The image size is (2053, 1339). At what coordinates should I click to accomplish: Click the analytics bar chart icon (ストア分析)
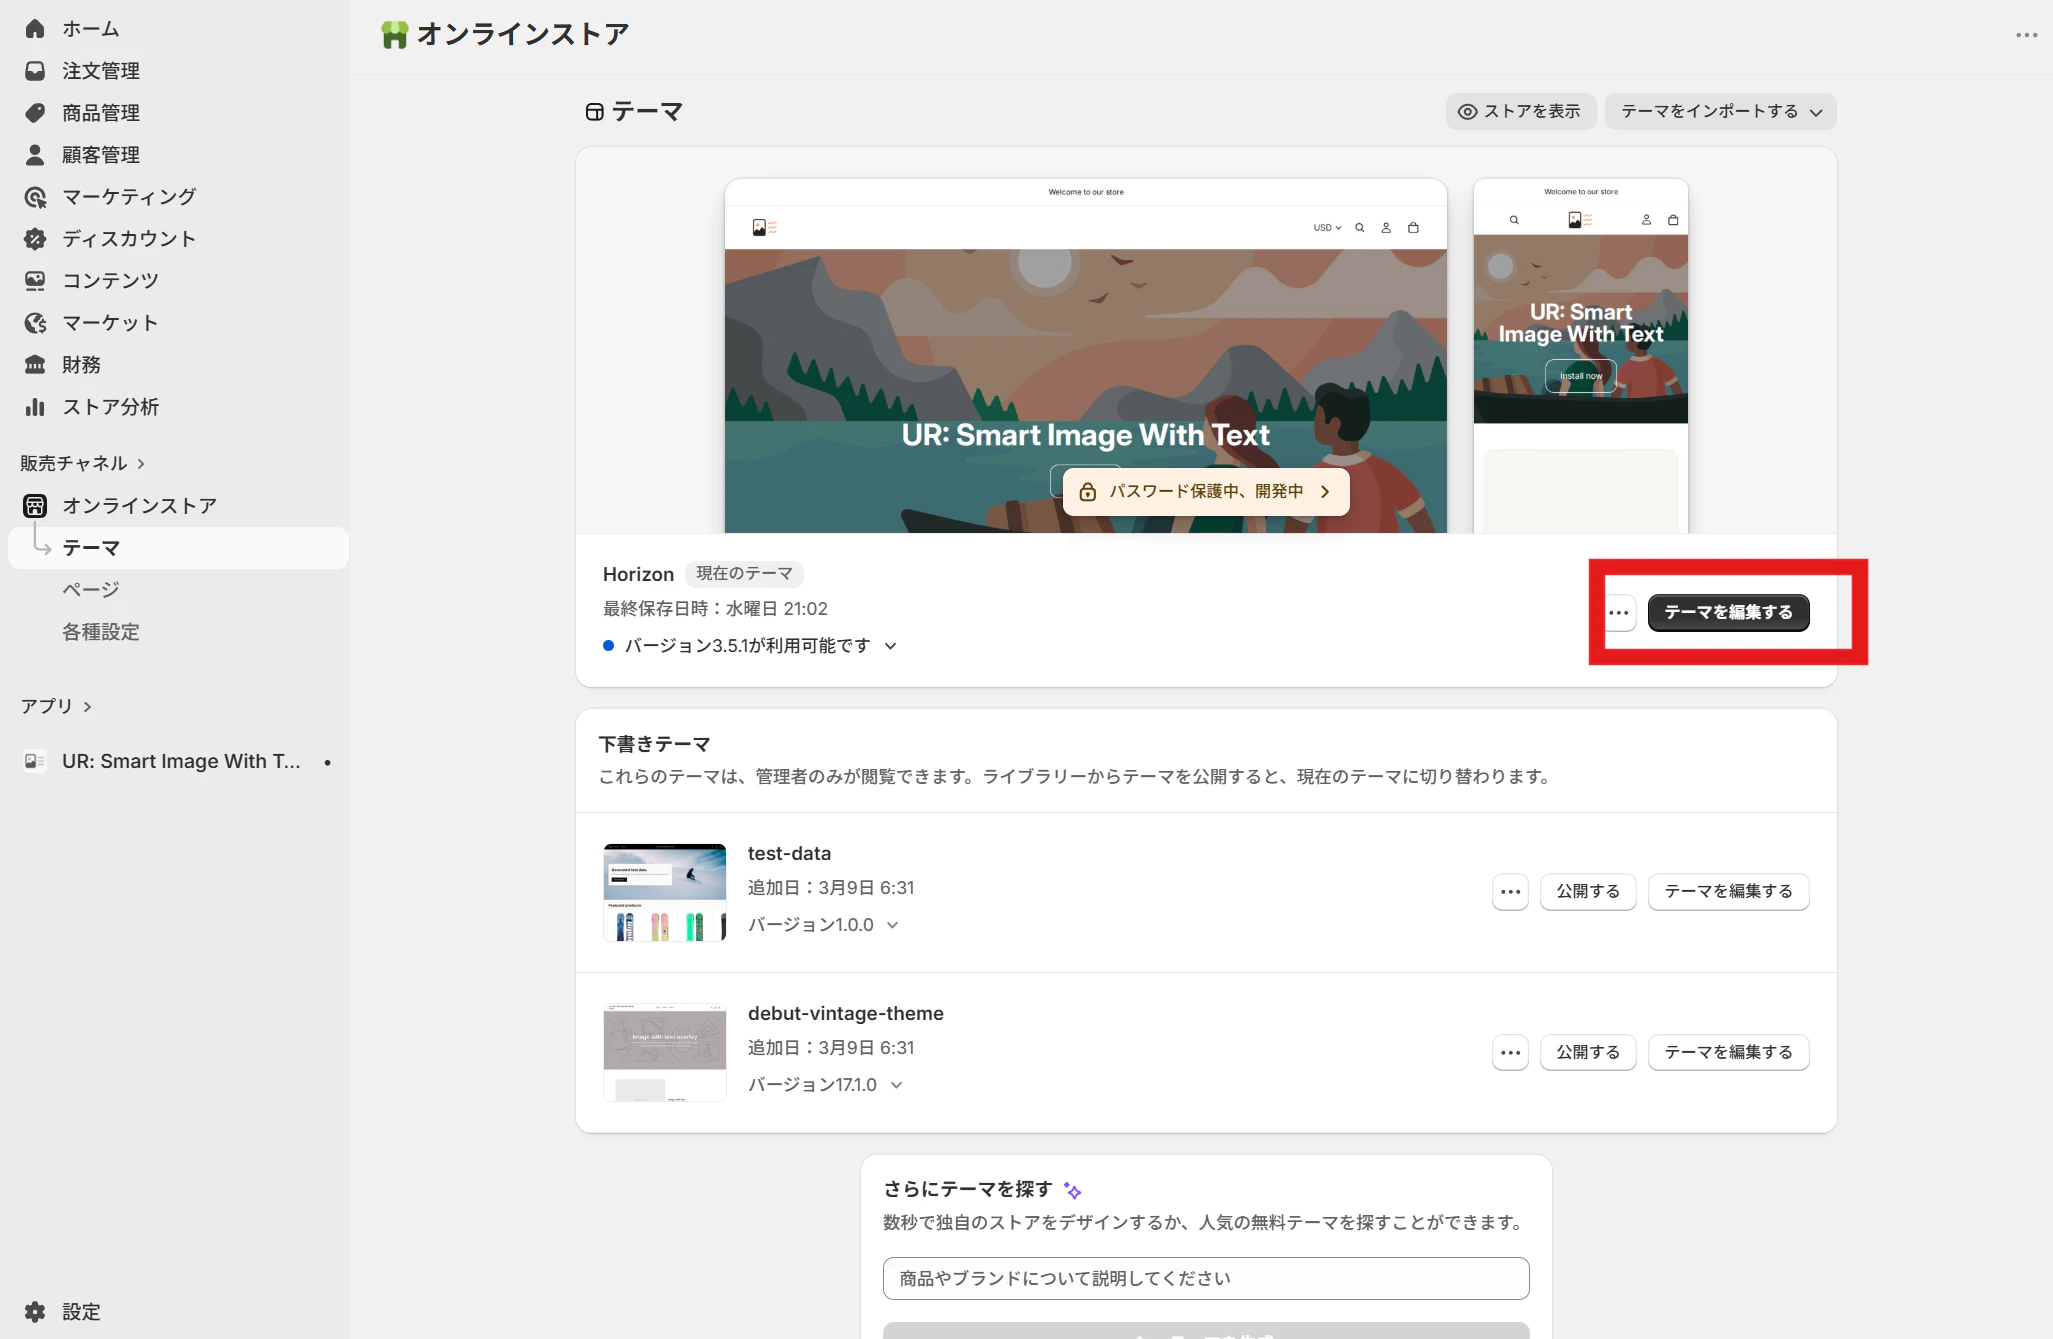click(35, 407)
